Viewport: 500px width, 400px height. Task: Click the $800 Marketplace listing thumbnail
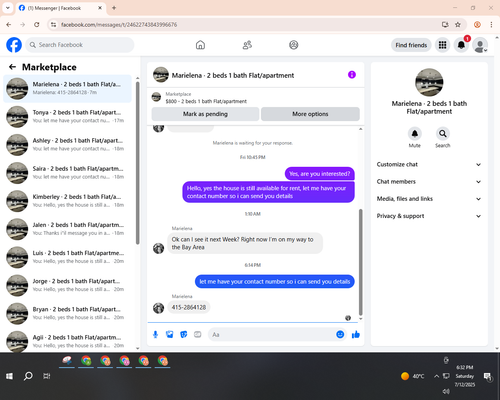click(x=156, y=97)
